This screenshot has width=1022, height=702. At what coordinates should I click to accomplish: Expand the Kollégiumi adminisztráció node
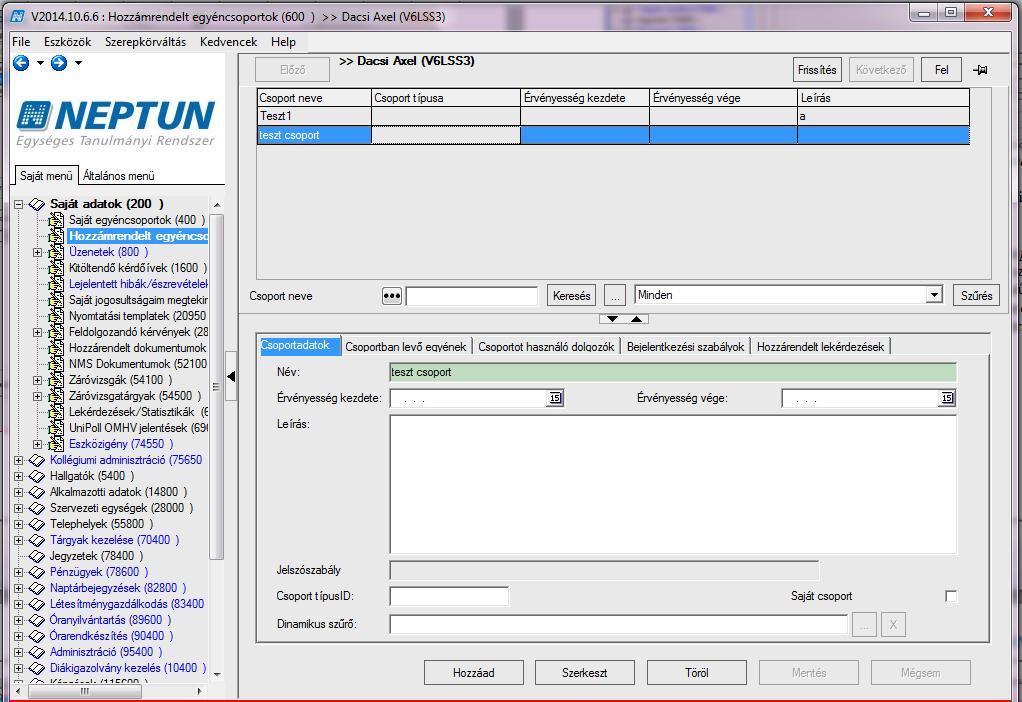coord(18,460)
